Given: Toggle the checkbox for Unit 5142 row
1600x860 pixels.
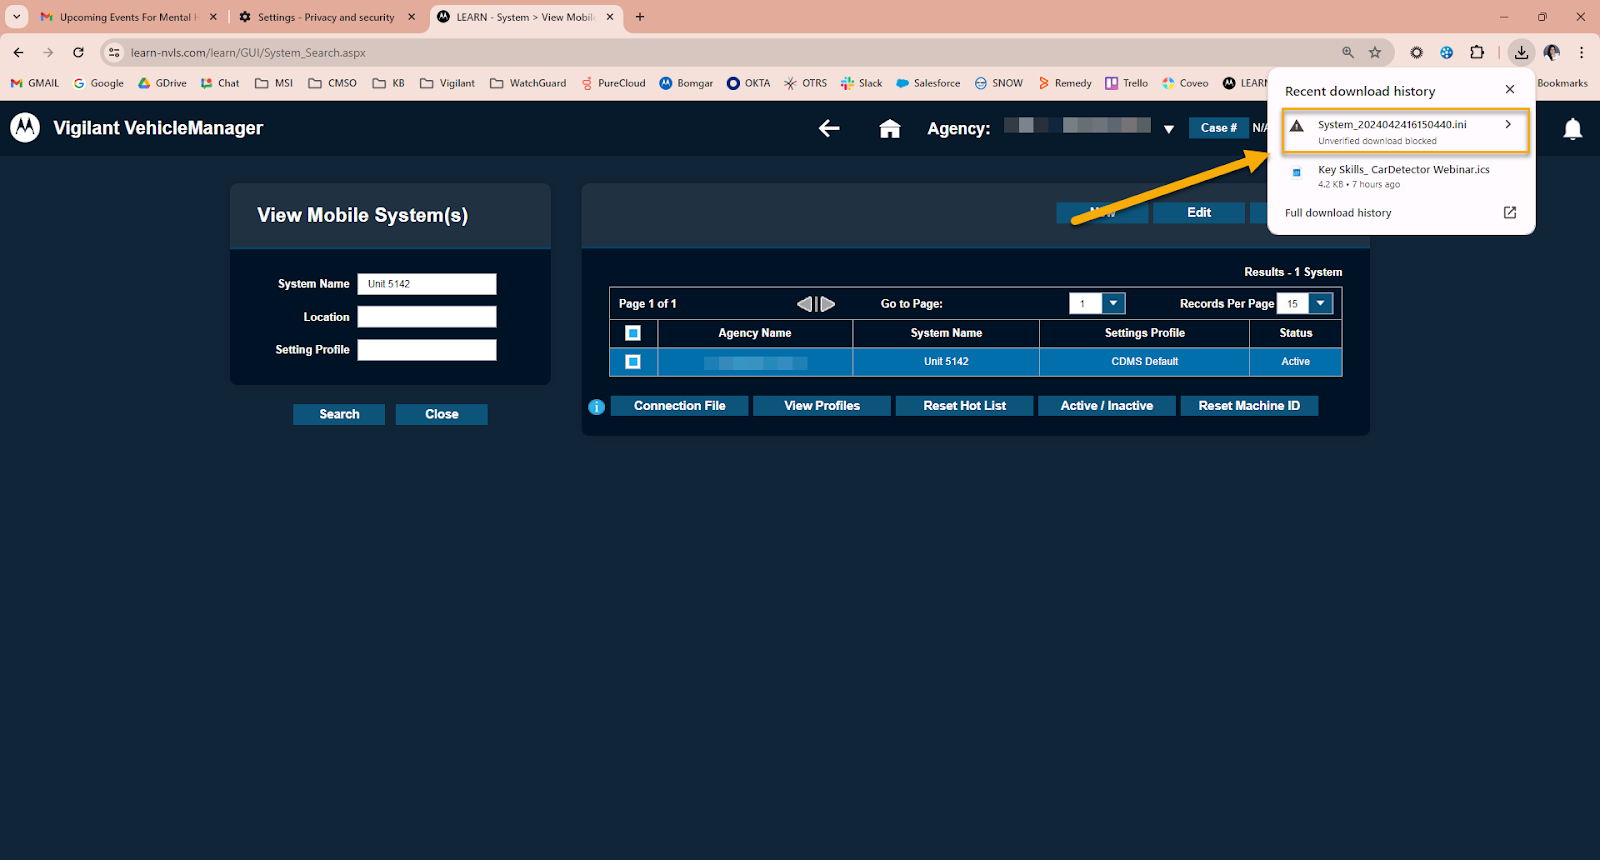Looking at the screenshot, I should tap(633, 362).
